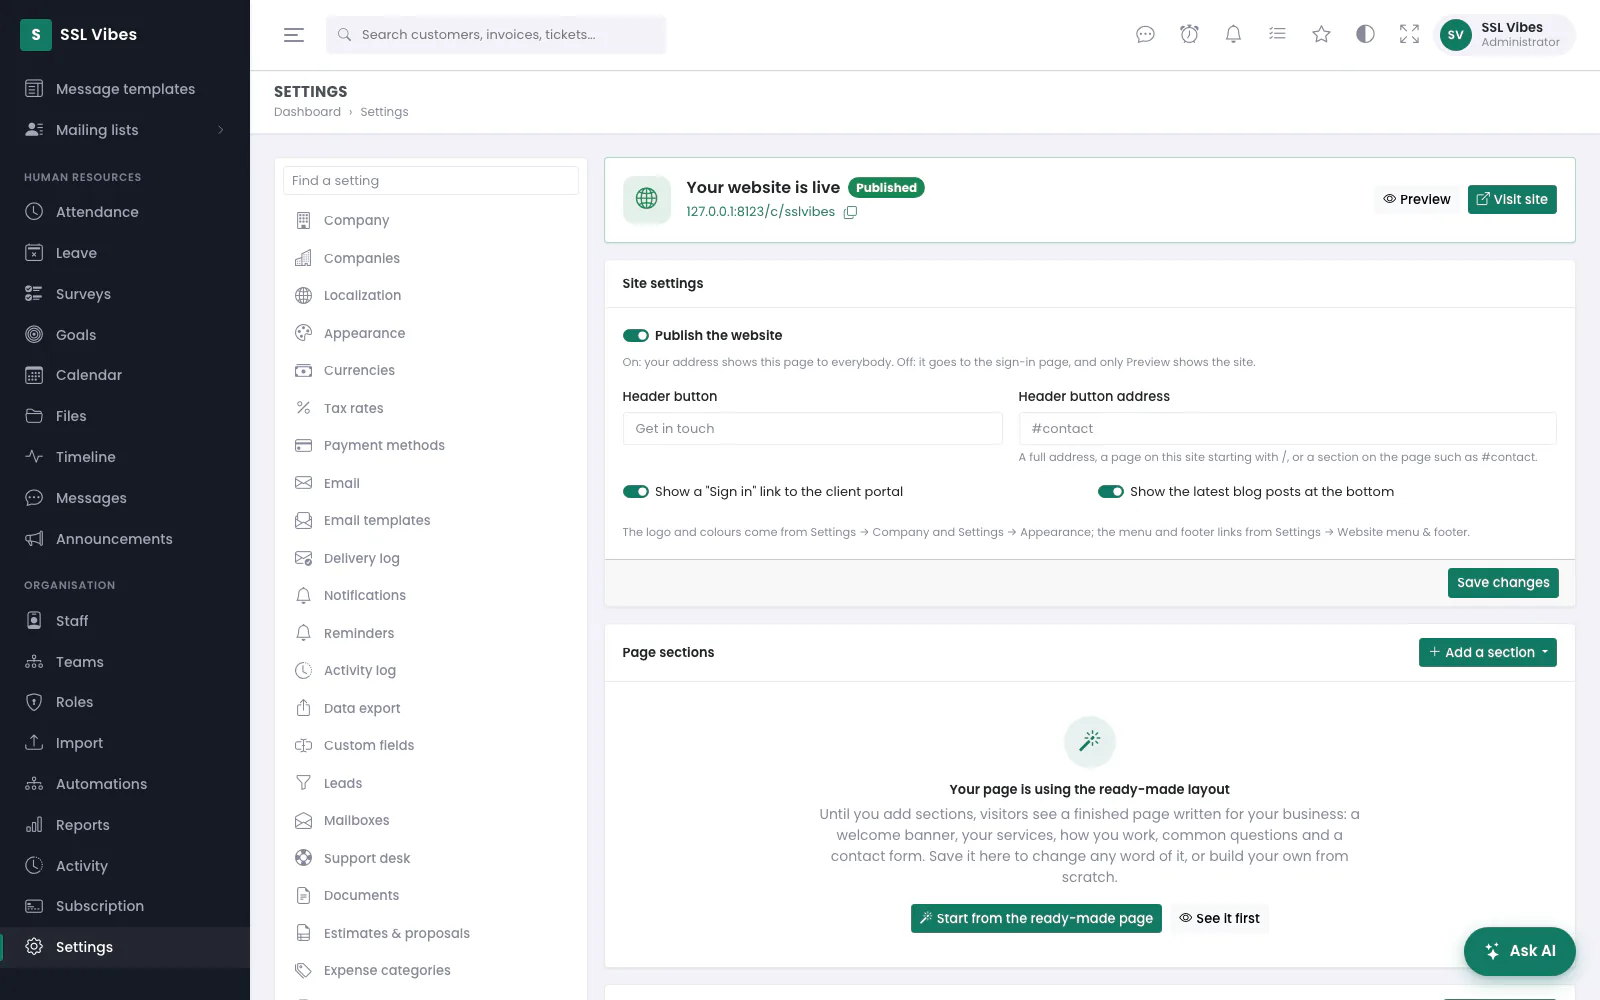Click the Visit site button

[1512, 199]
